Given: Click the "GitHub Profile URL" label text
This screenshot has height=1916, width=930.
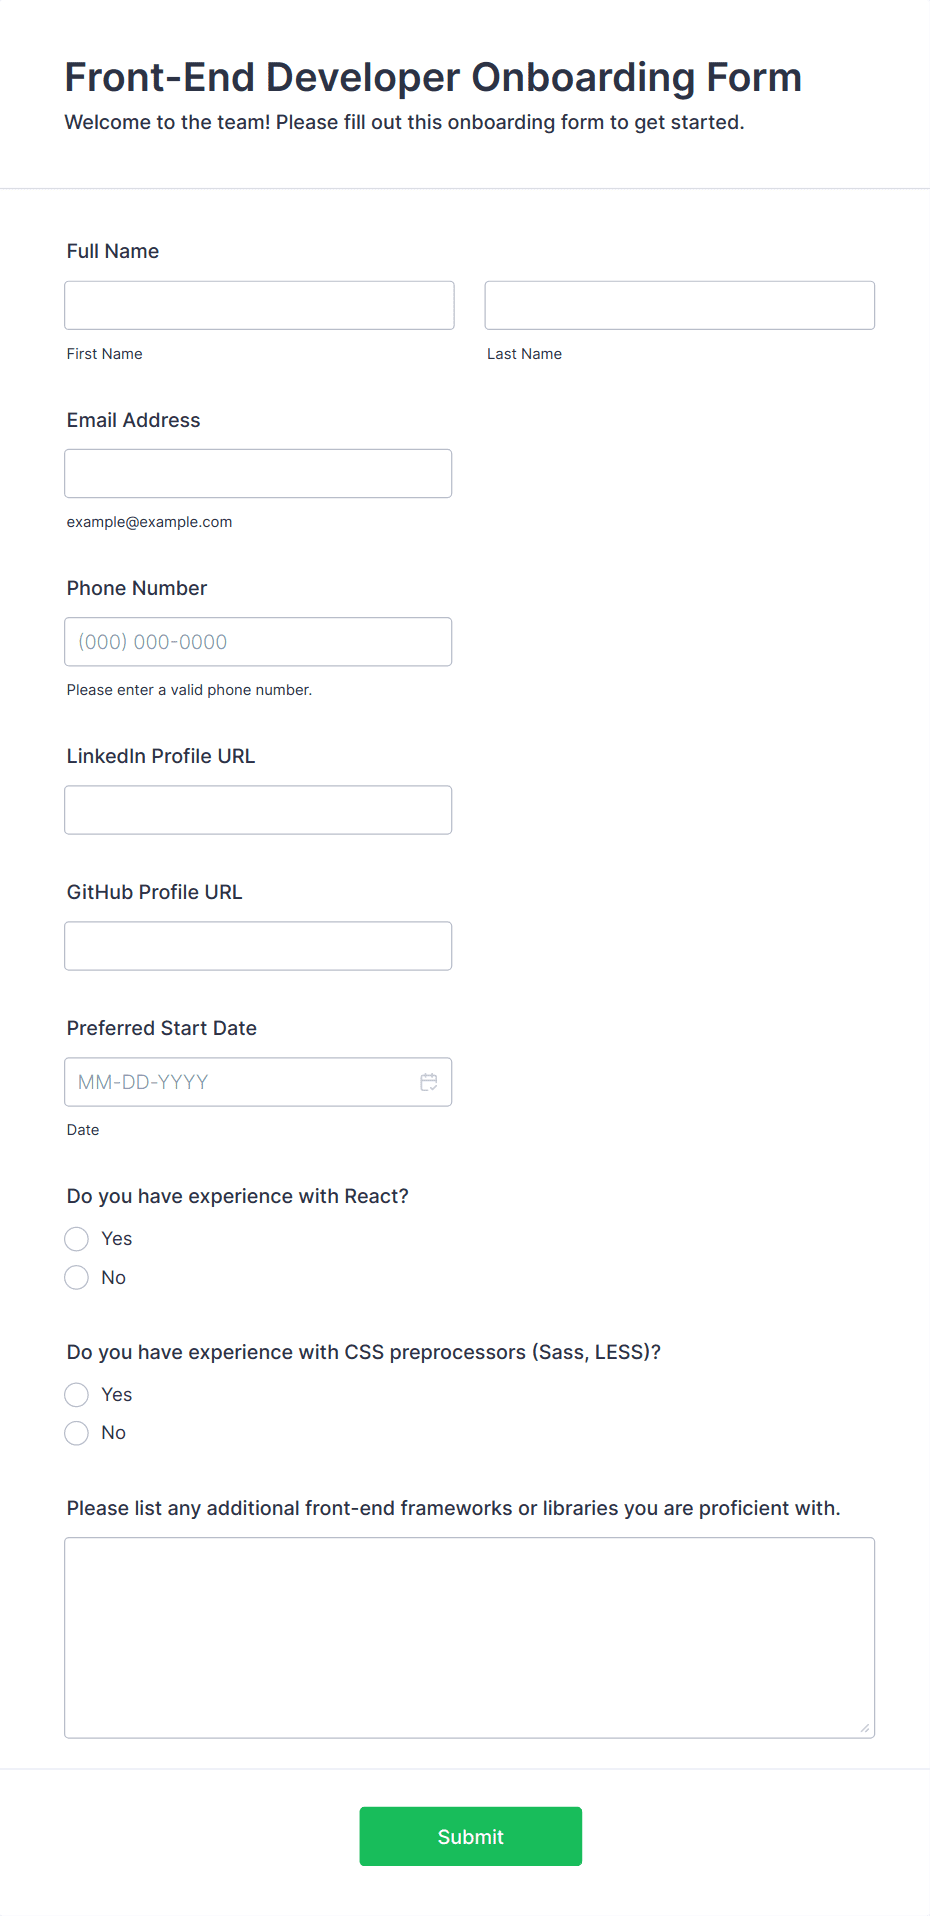Looking at the screenshot, I should 155,892.
